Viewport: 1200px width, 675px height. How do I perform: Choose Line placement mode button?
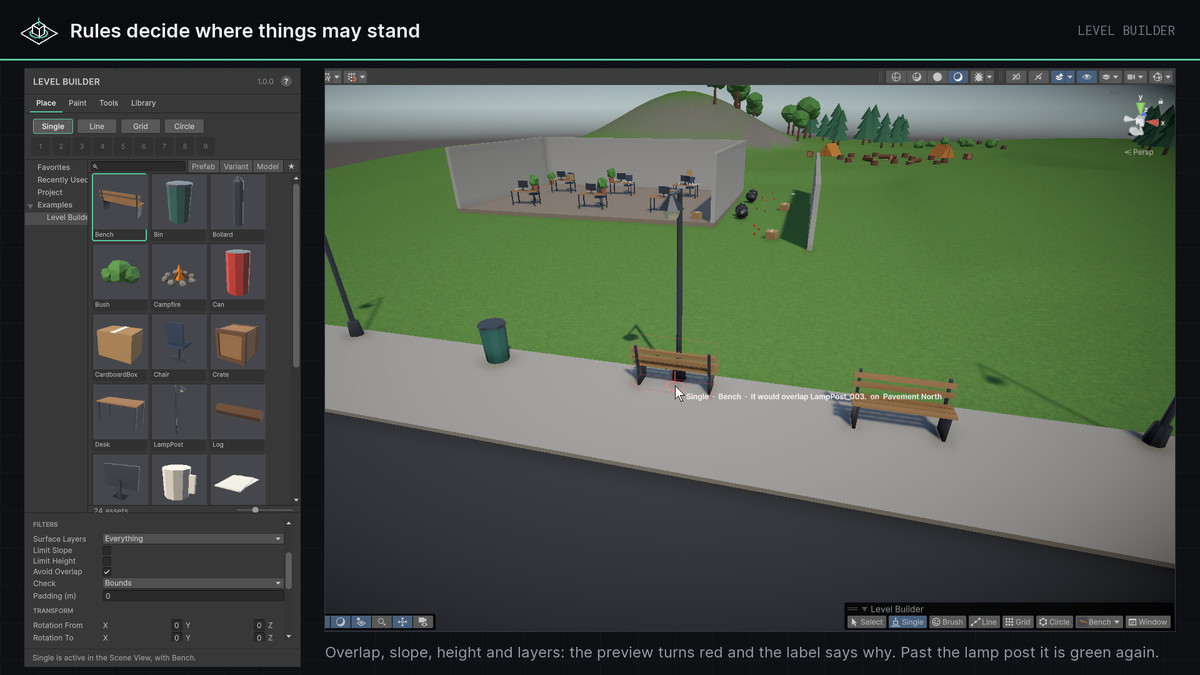tap(97, 126)
